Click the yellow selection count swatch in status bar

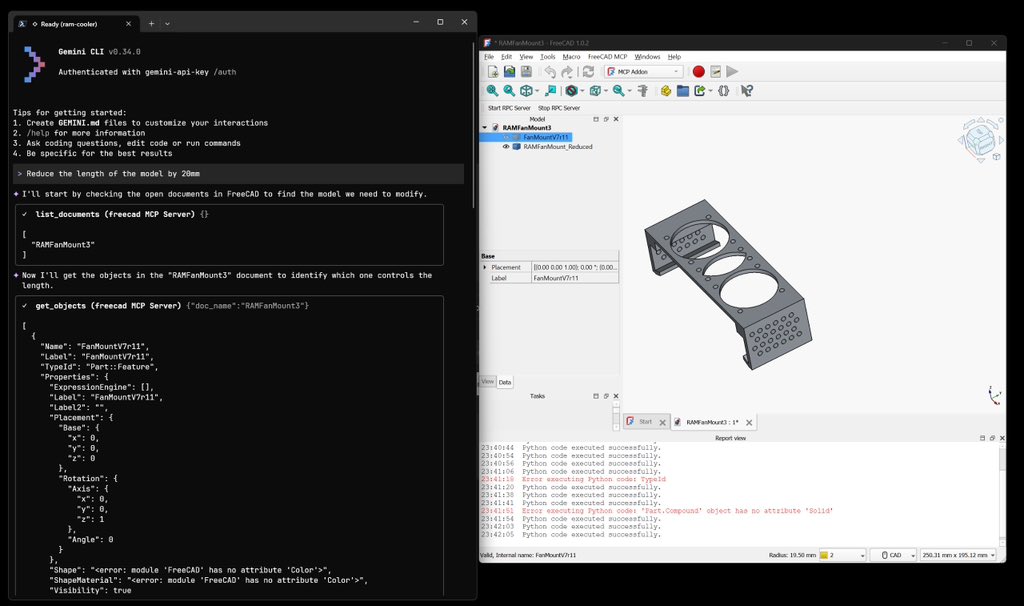coord(824,555)
